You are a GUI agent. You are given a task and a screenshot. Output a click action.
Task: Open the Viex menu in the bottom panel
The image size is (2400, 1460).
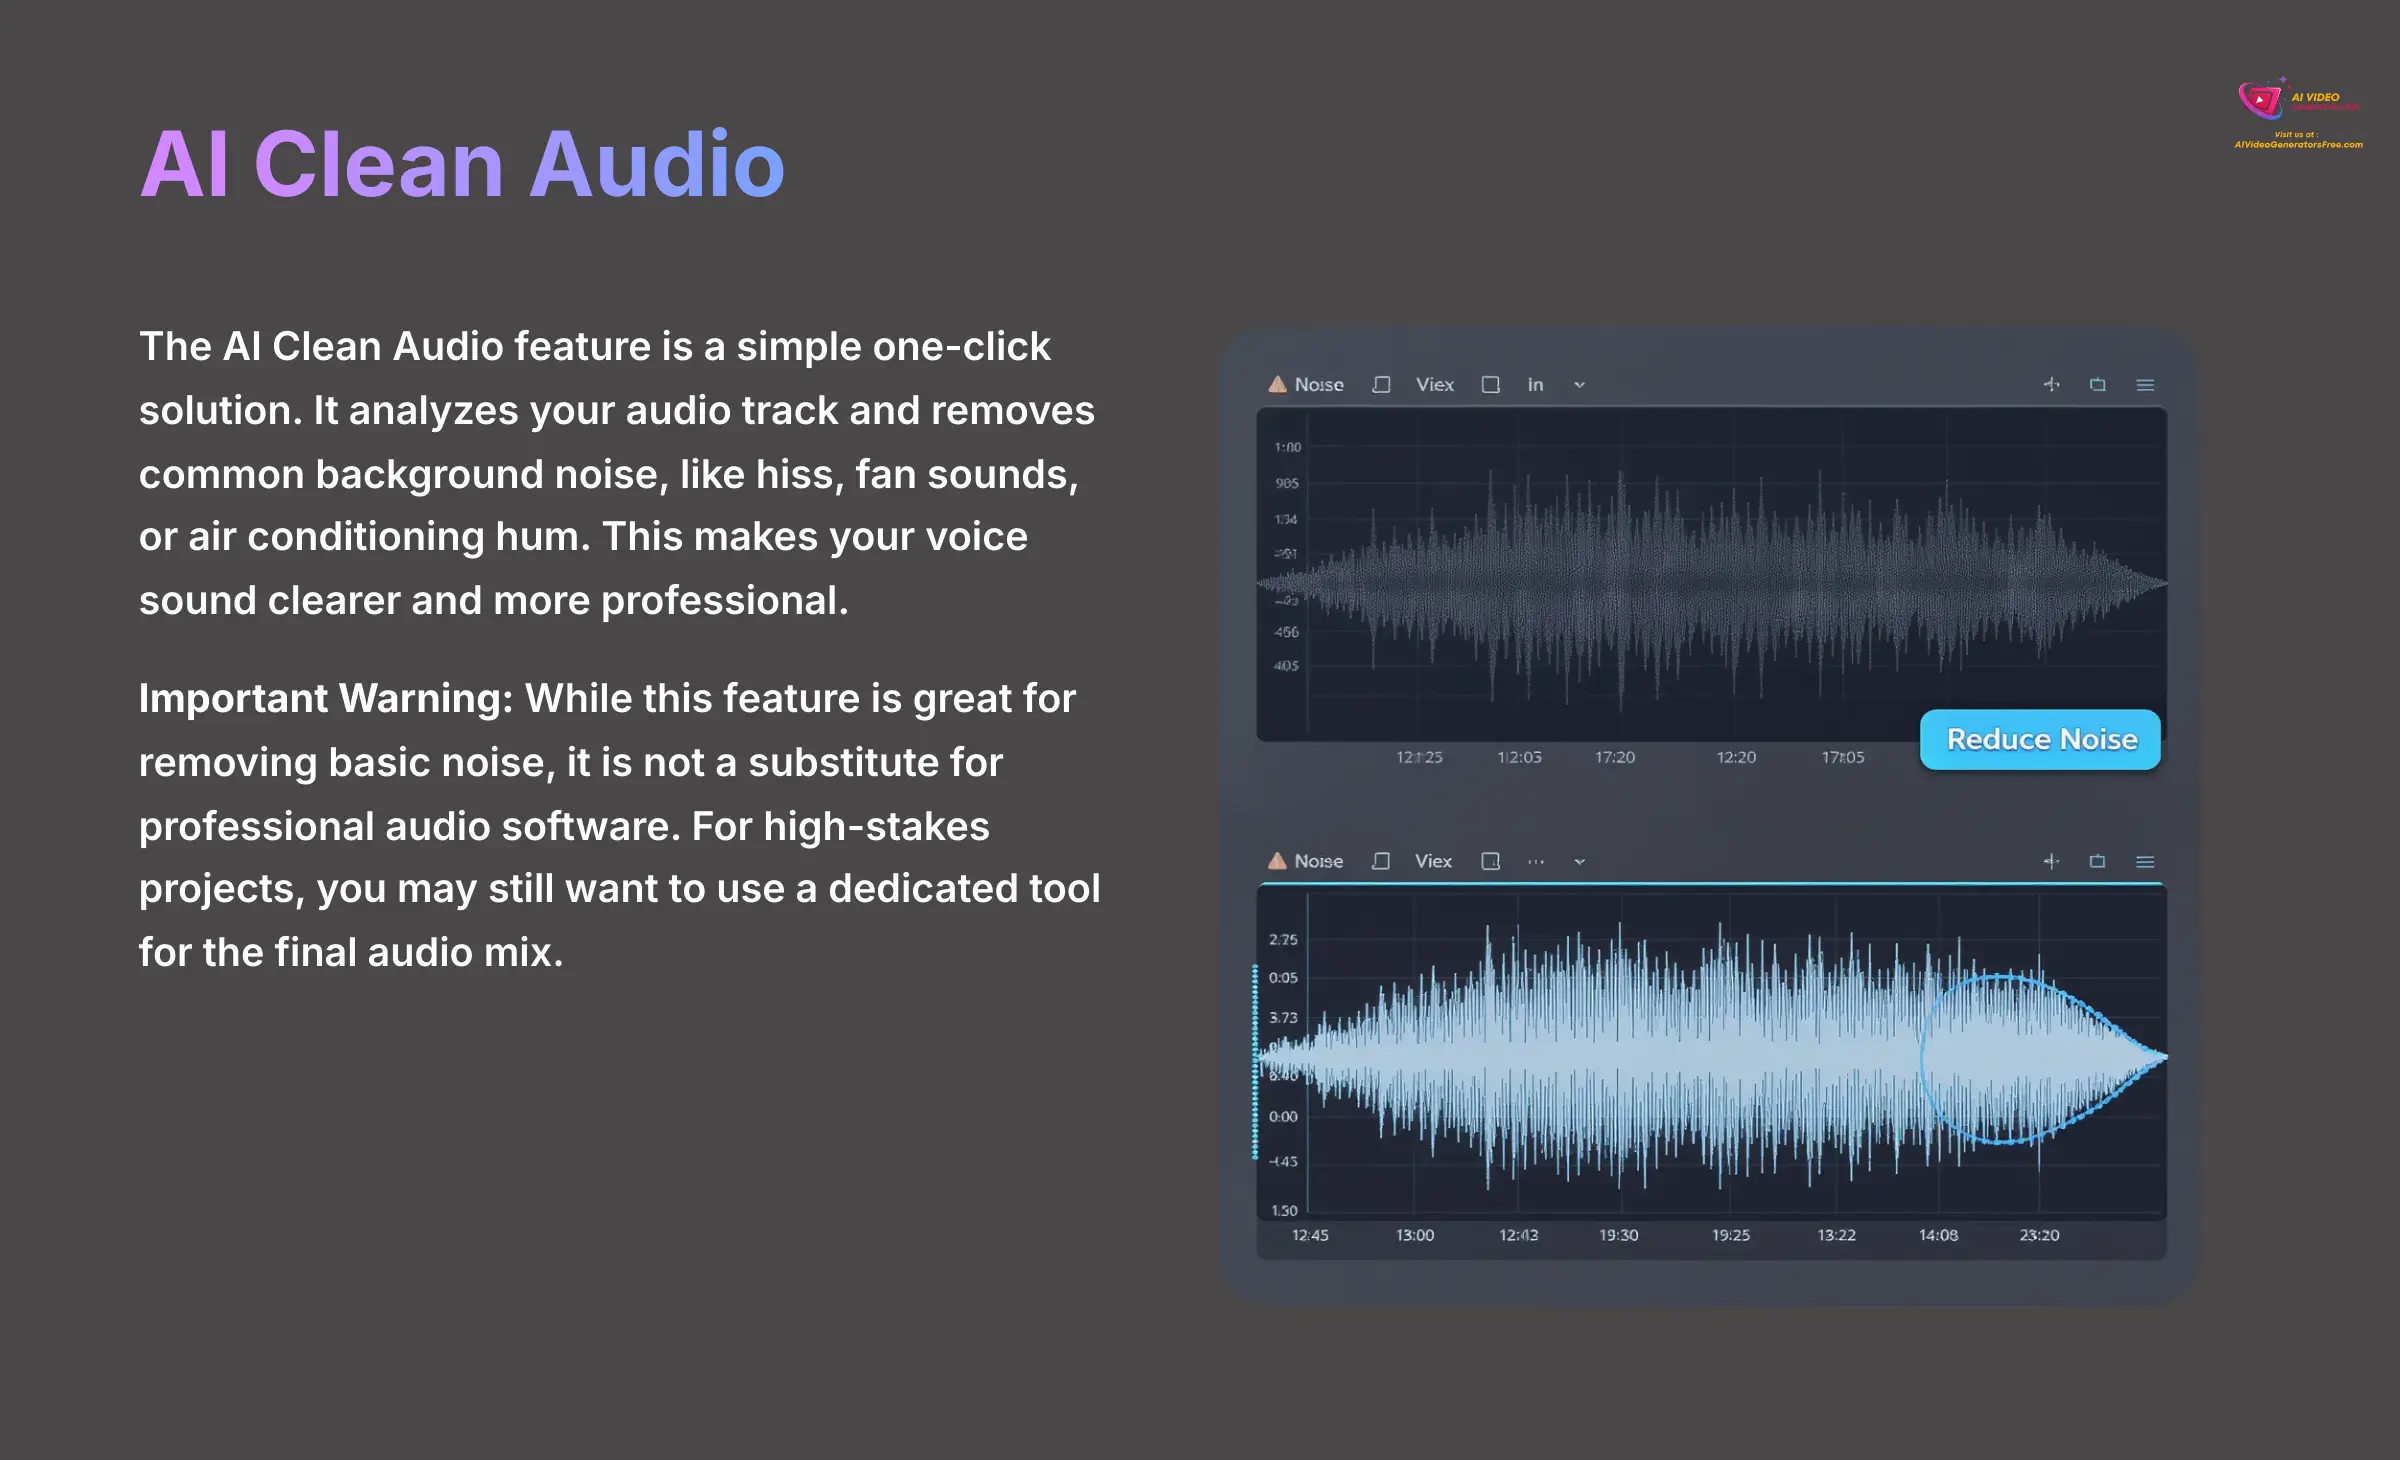click(1433, 861)
